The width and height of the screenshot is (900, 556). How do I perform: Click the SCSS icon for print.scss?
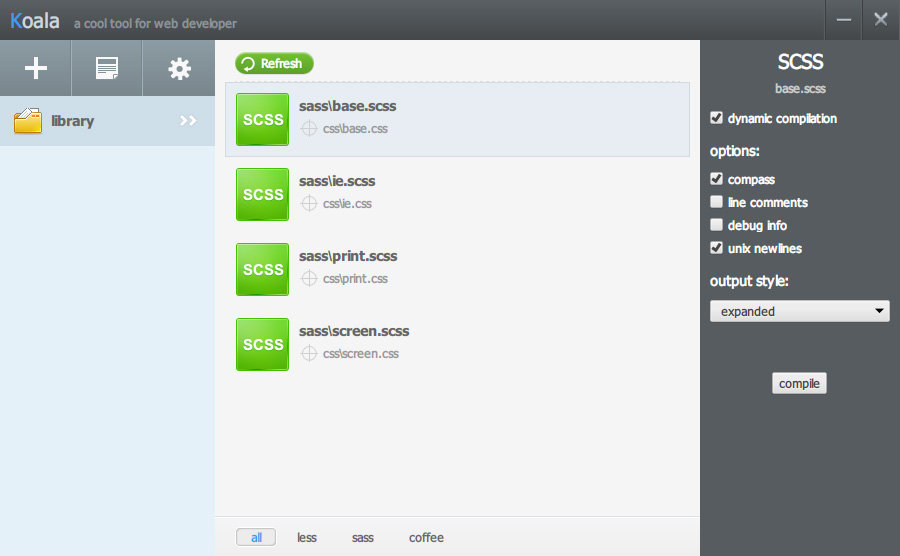262,270
